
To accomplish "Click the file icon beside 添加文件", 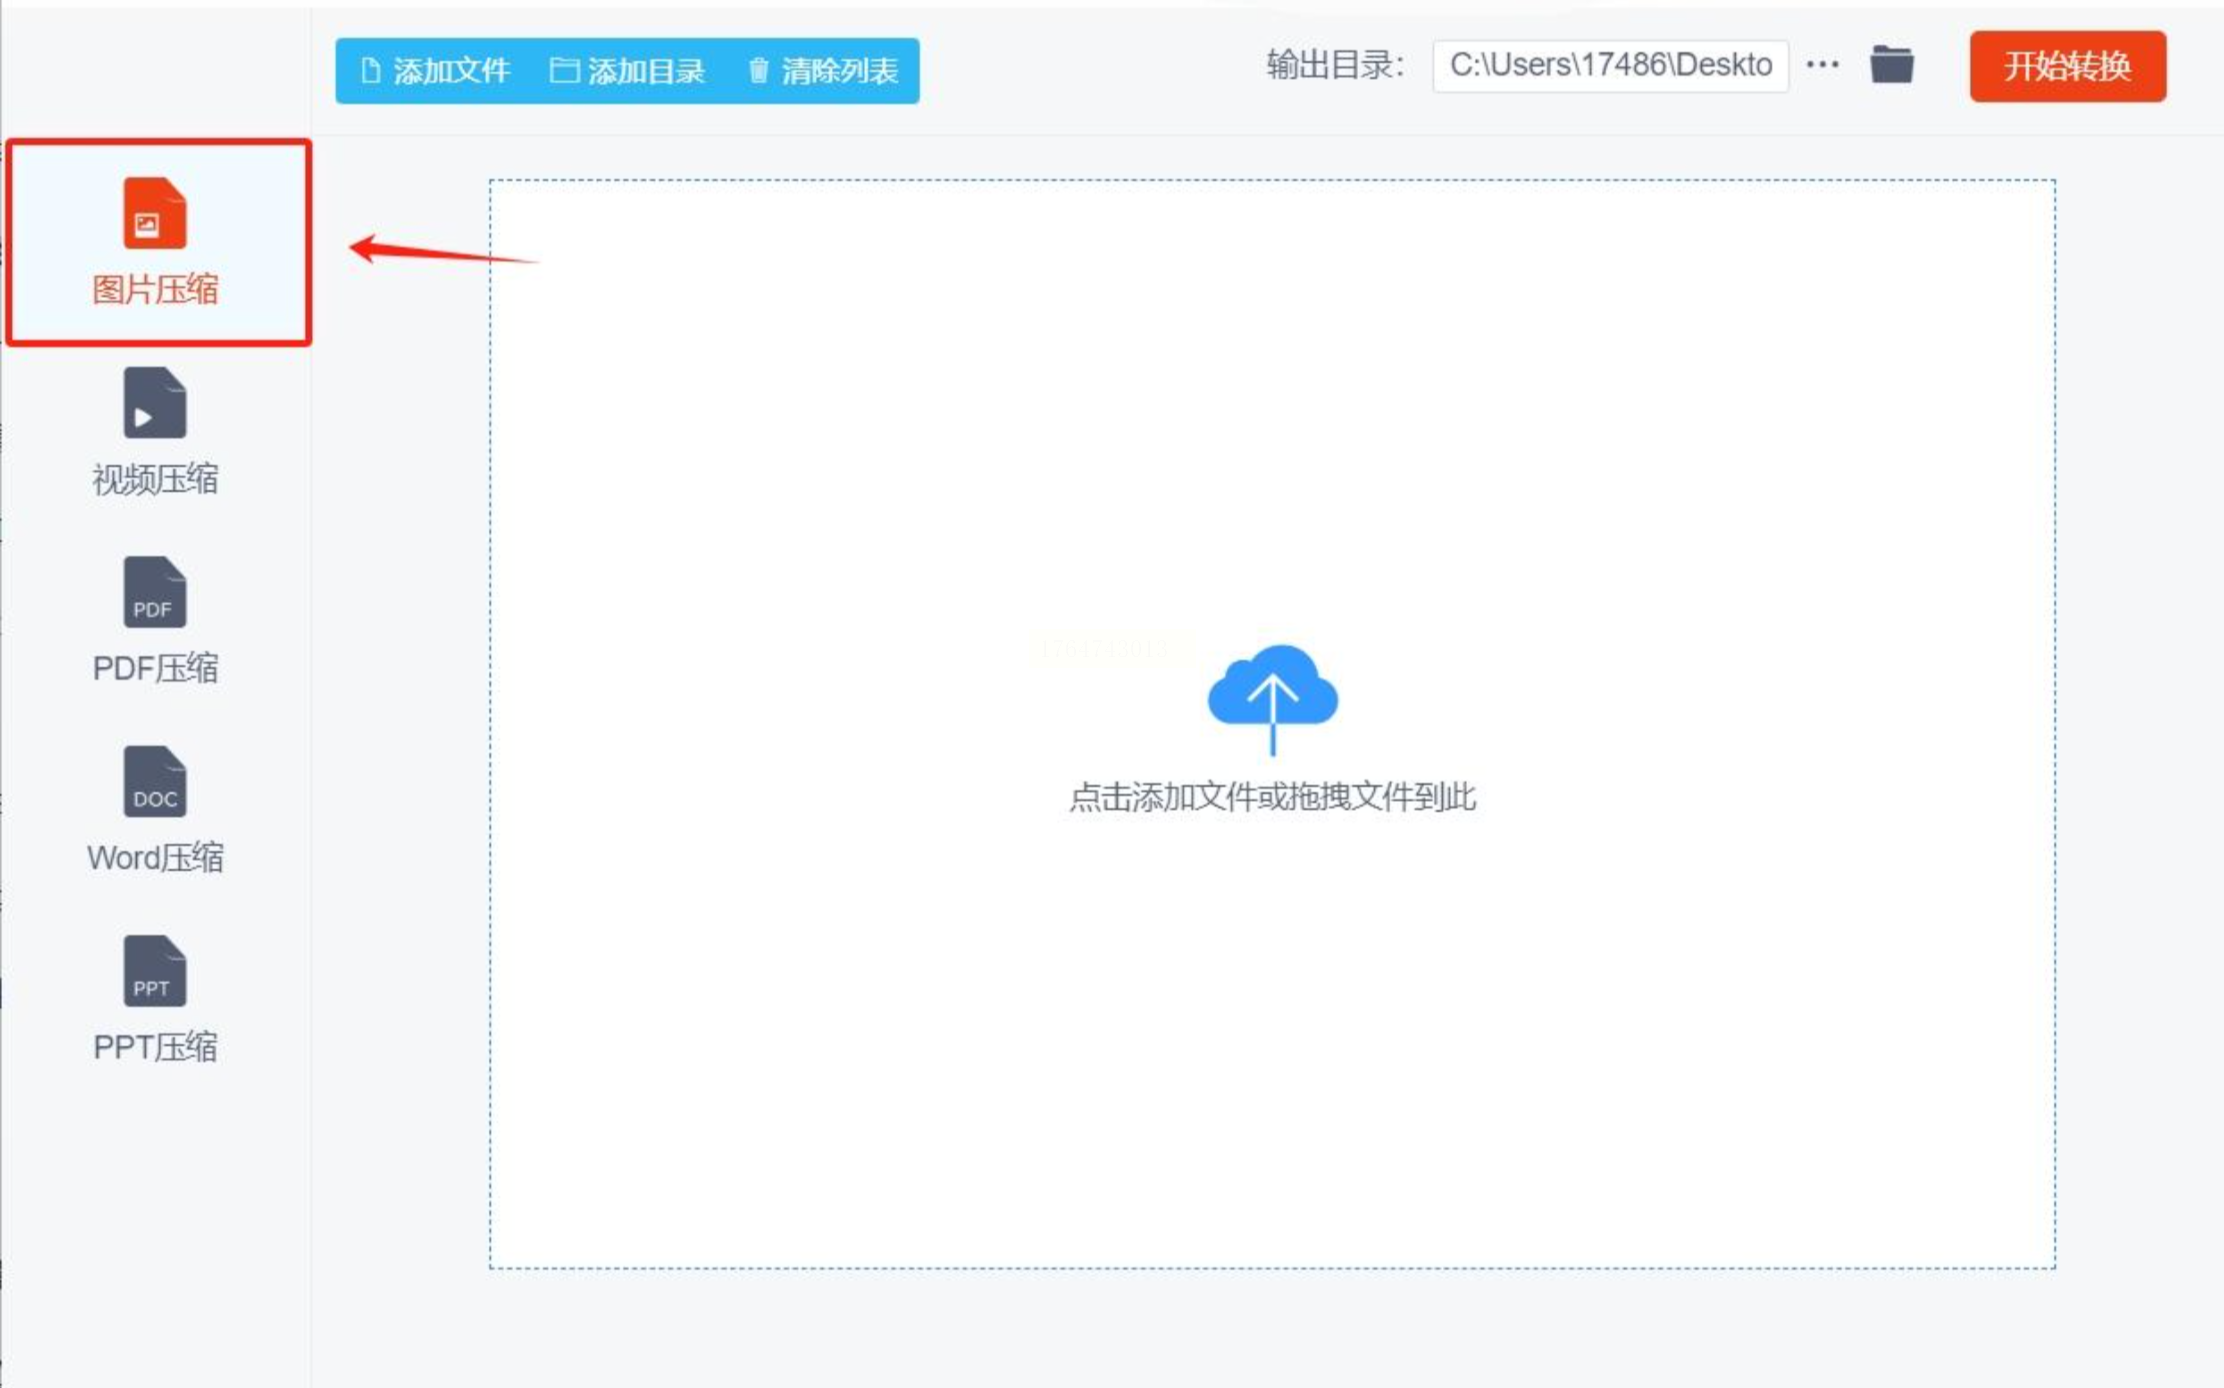I will 370,70.
